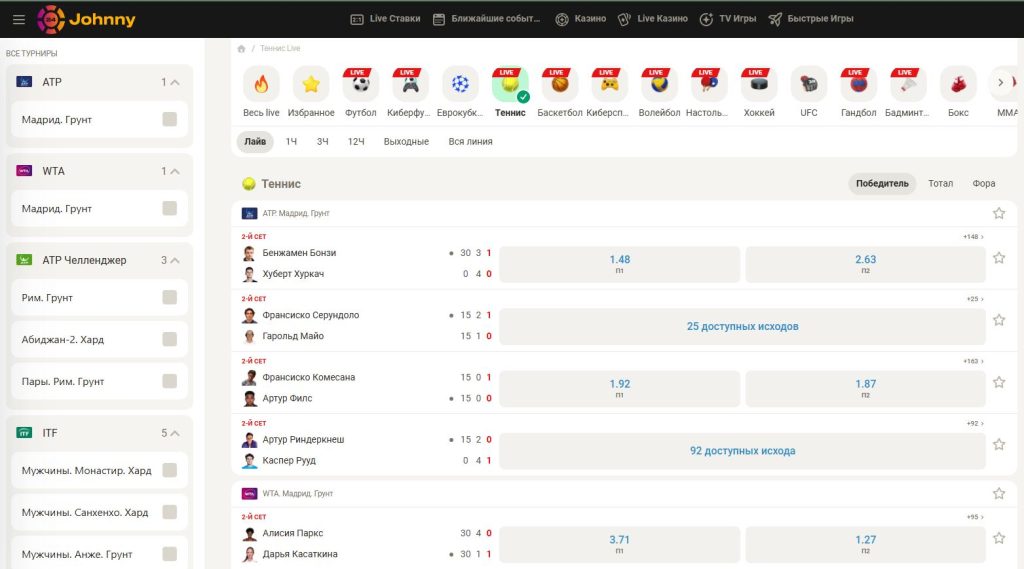The width and height of the screenshot is (1024, 569).
Task: Favorite the ATP Мадрид tournament star
Action: [x=999, y=213]
